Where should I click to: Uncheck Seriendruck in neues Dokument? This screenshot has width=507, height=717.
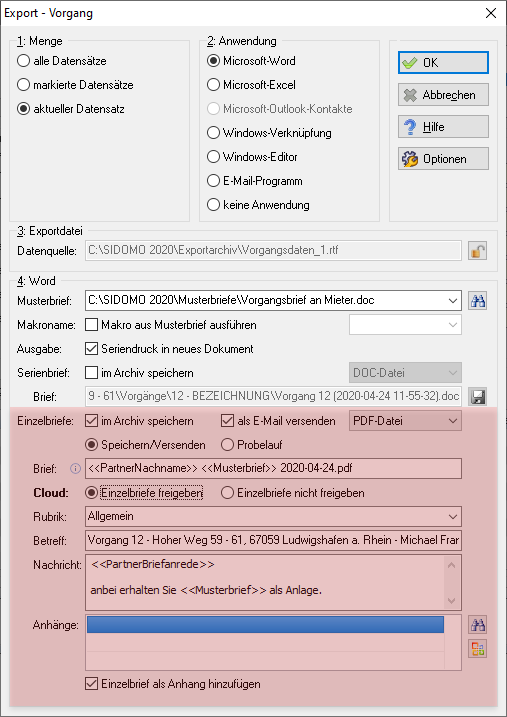(91, 349)
